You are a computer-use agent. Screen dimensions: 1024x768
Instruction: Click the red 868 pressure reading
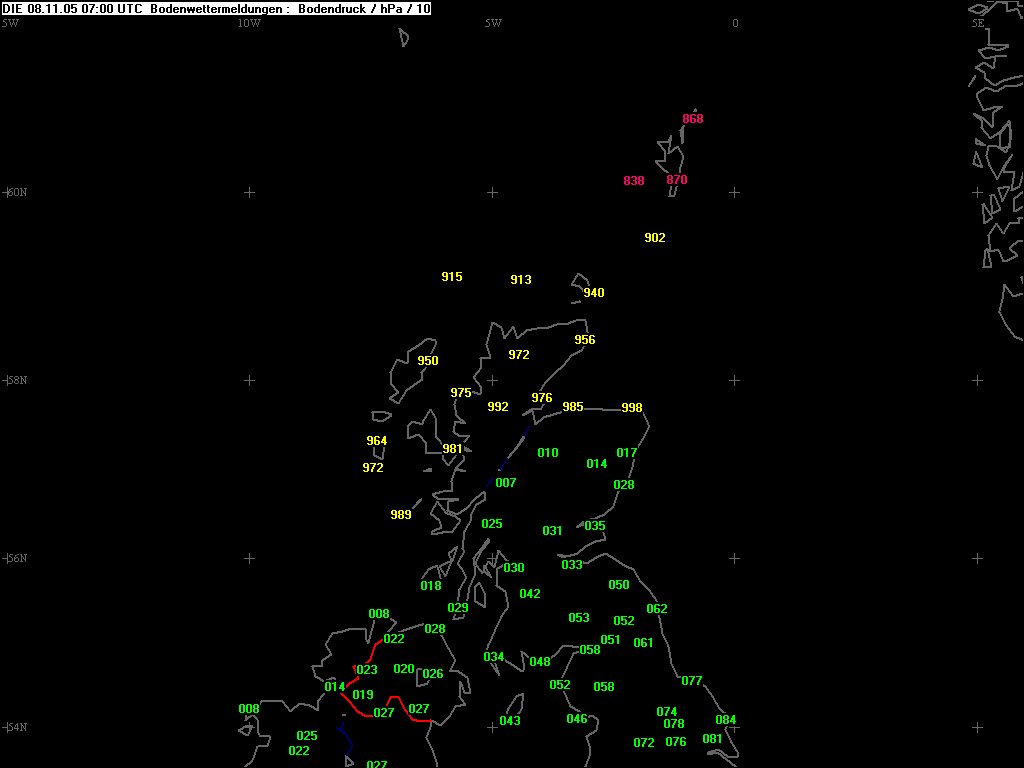pyautogui.click(x=693, y=119)
